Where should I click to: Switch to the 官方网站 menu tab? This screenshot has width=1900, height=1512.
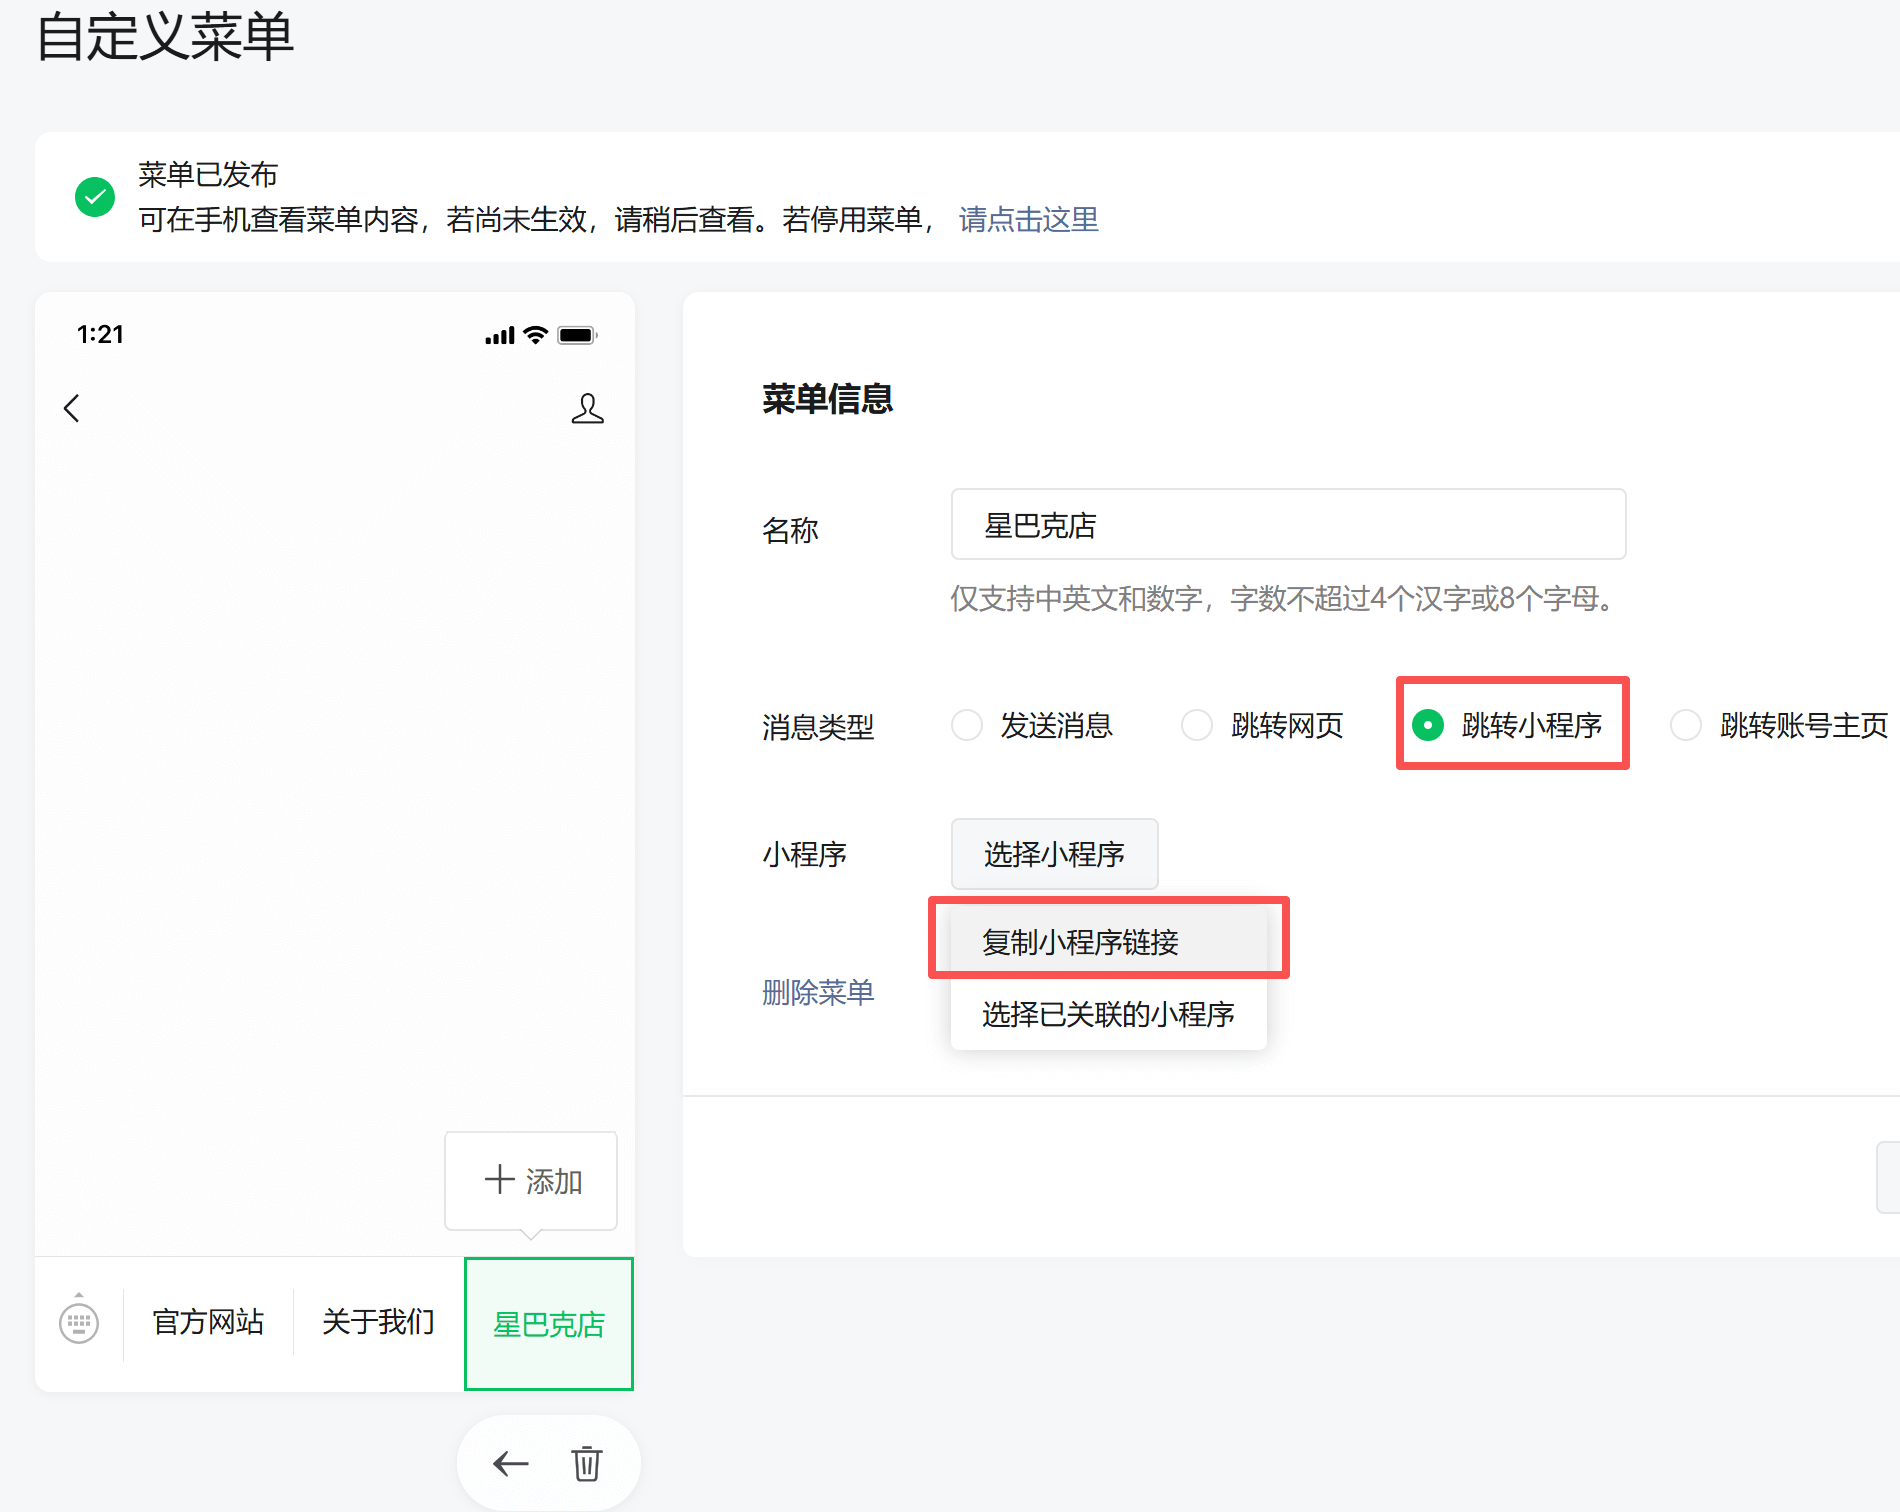(208, 1323)
